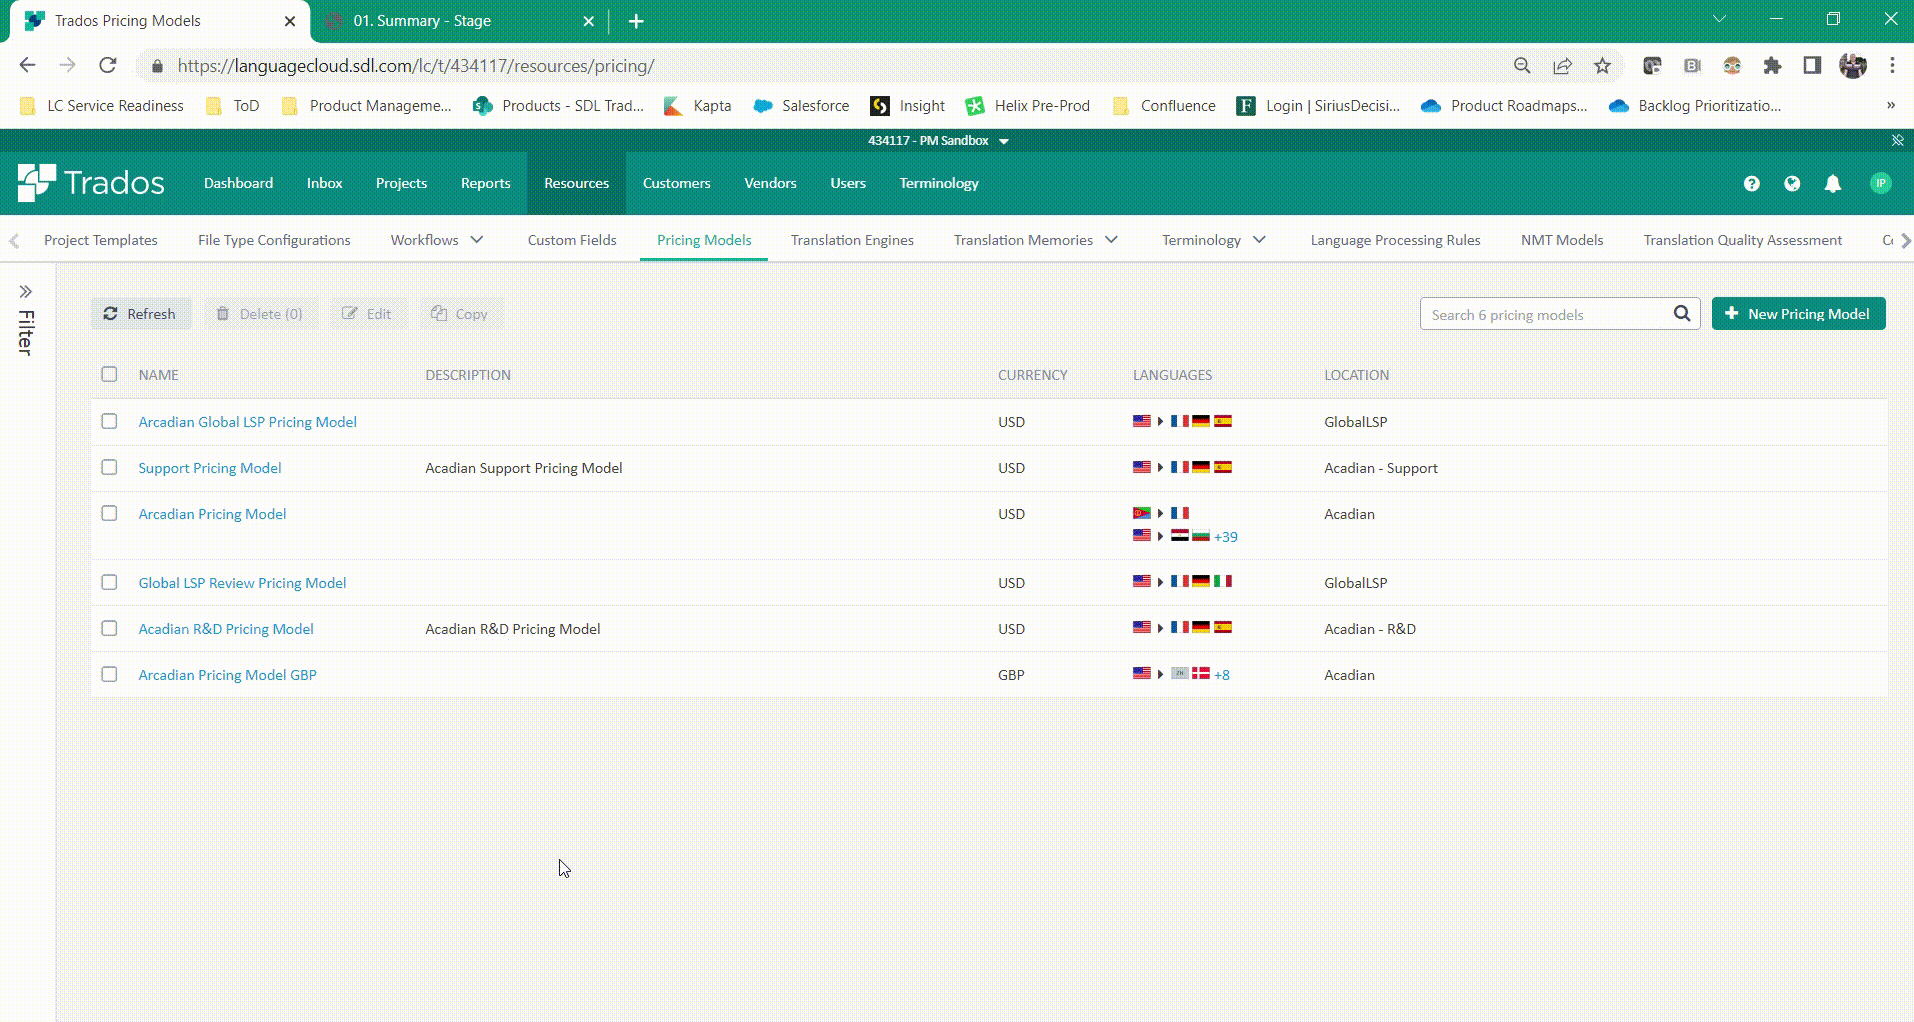
Task: Open the help question mark icon
Action: click(1751, 183)
